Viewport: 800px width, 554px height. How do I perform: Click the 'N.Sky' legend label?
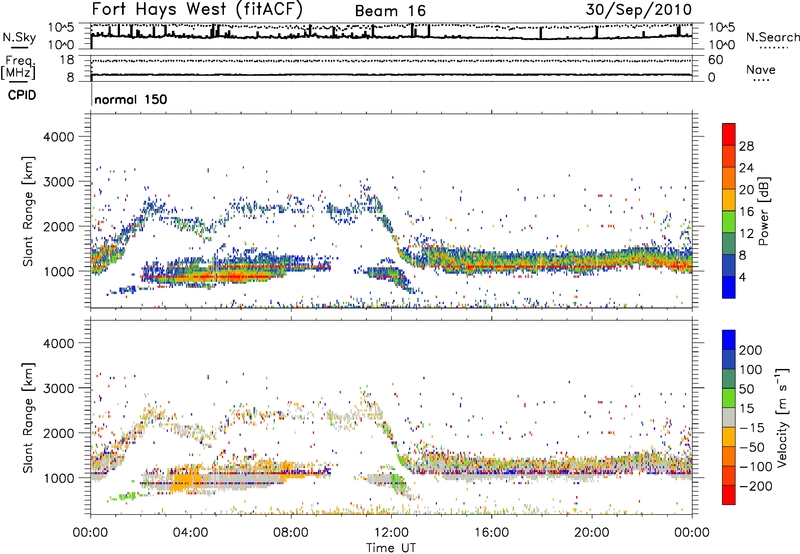(x=19, y=37)
